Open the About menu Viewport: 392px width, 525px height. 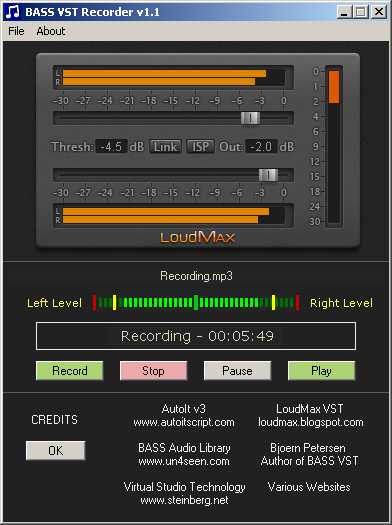tap(51, 31)
